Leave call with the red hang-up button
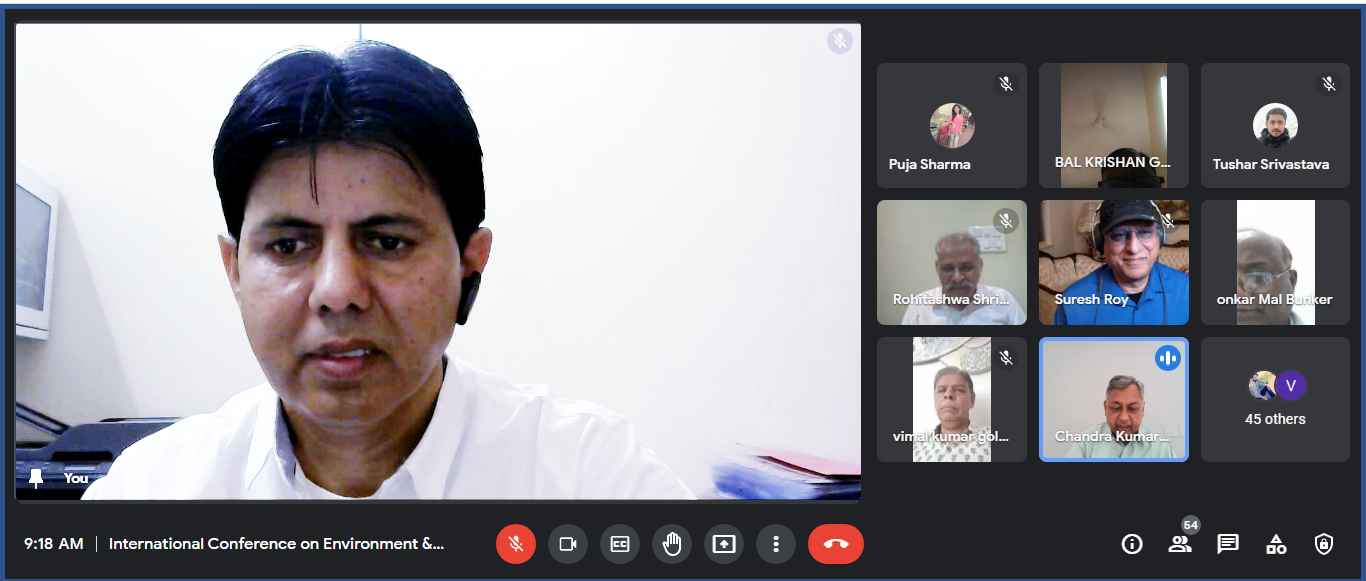The width and height of the screenshot is (1366, 581). point(836,544)
